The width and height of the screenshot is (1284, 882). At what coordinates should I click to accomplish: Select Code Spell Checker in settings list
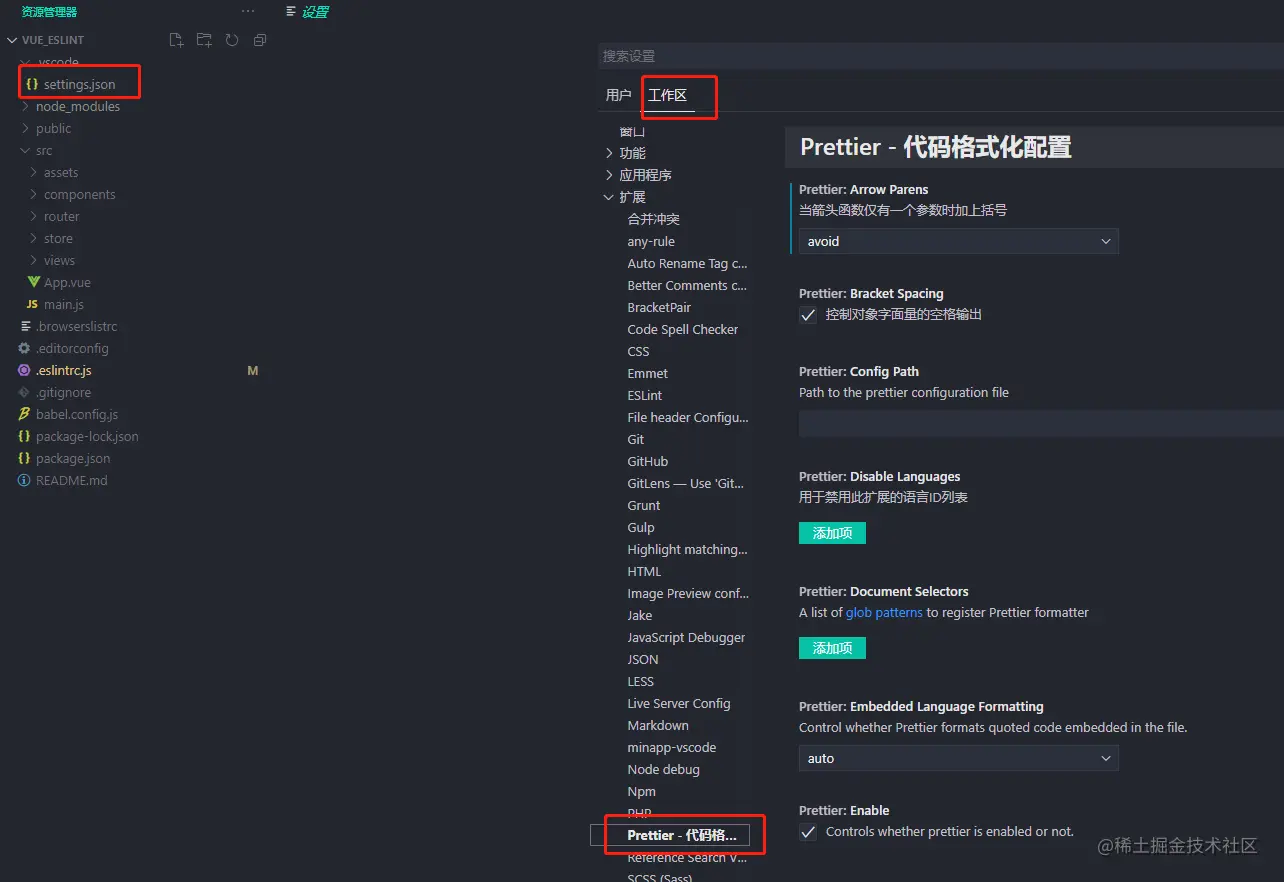(x=683, y=329)
